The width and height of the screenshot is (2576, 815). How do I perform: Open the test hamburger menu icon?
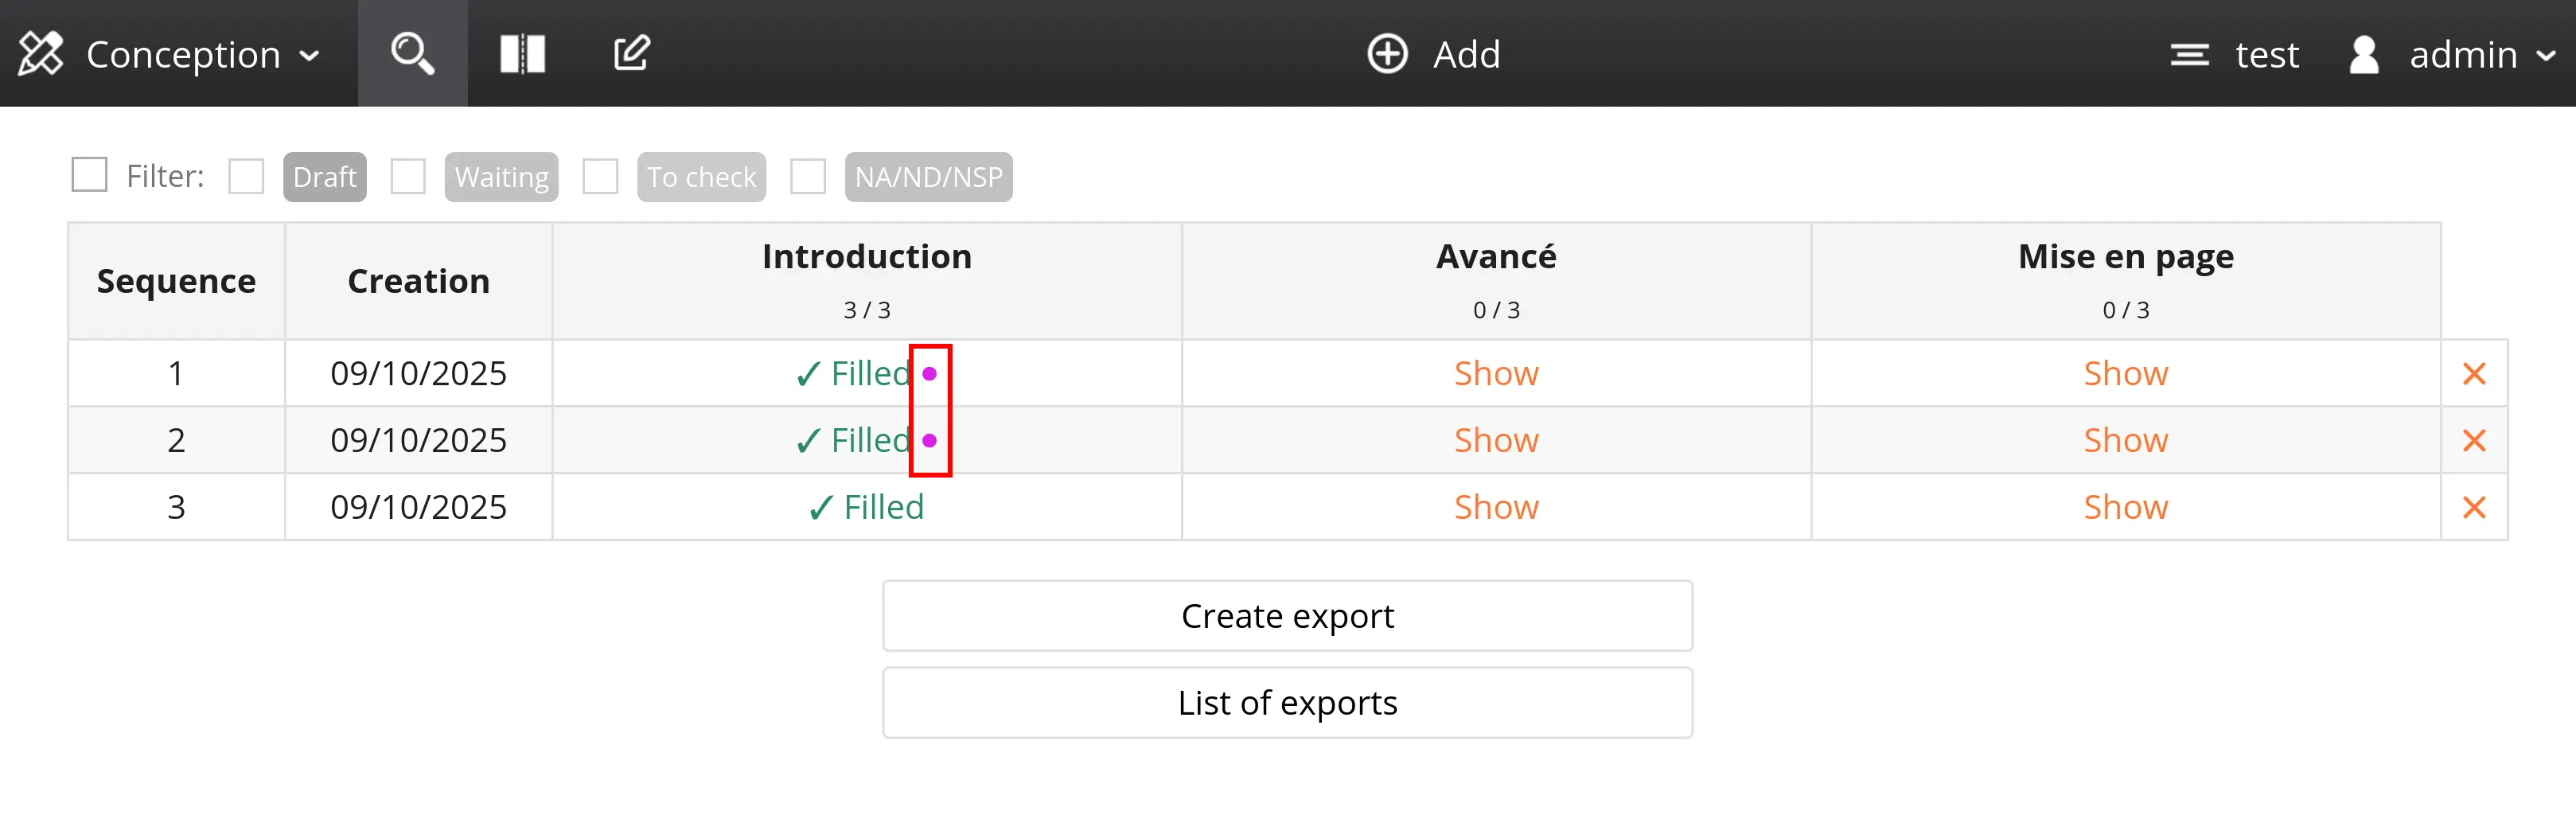[2189, 54]
